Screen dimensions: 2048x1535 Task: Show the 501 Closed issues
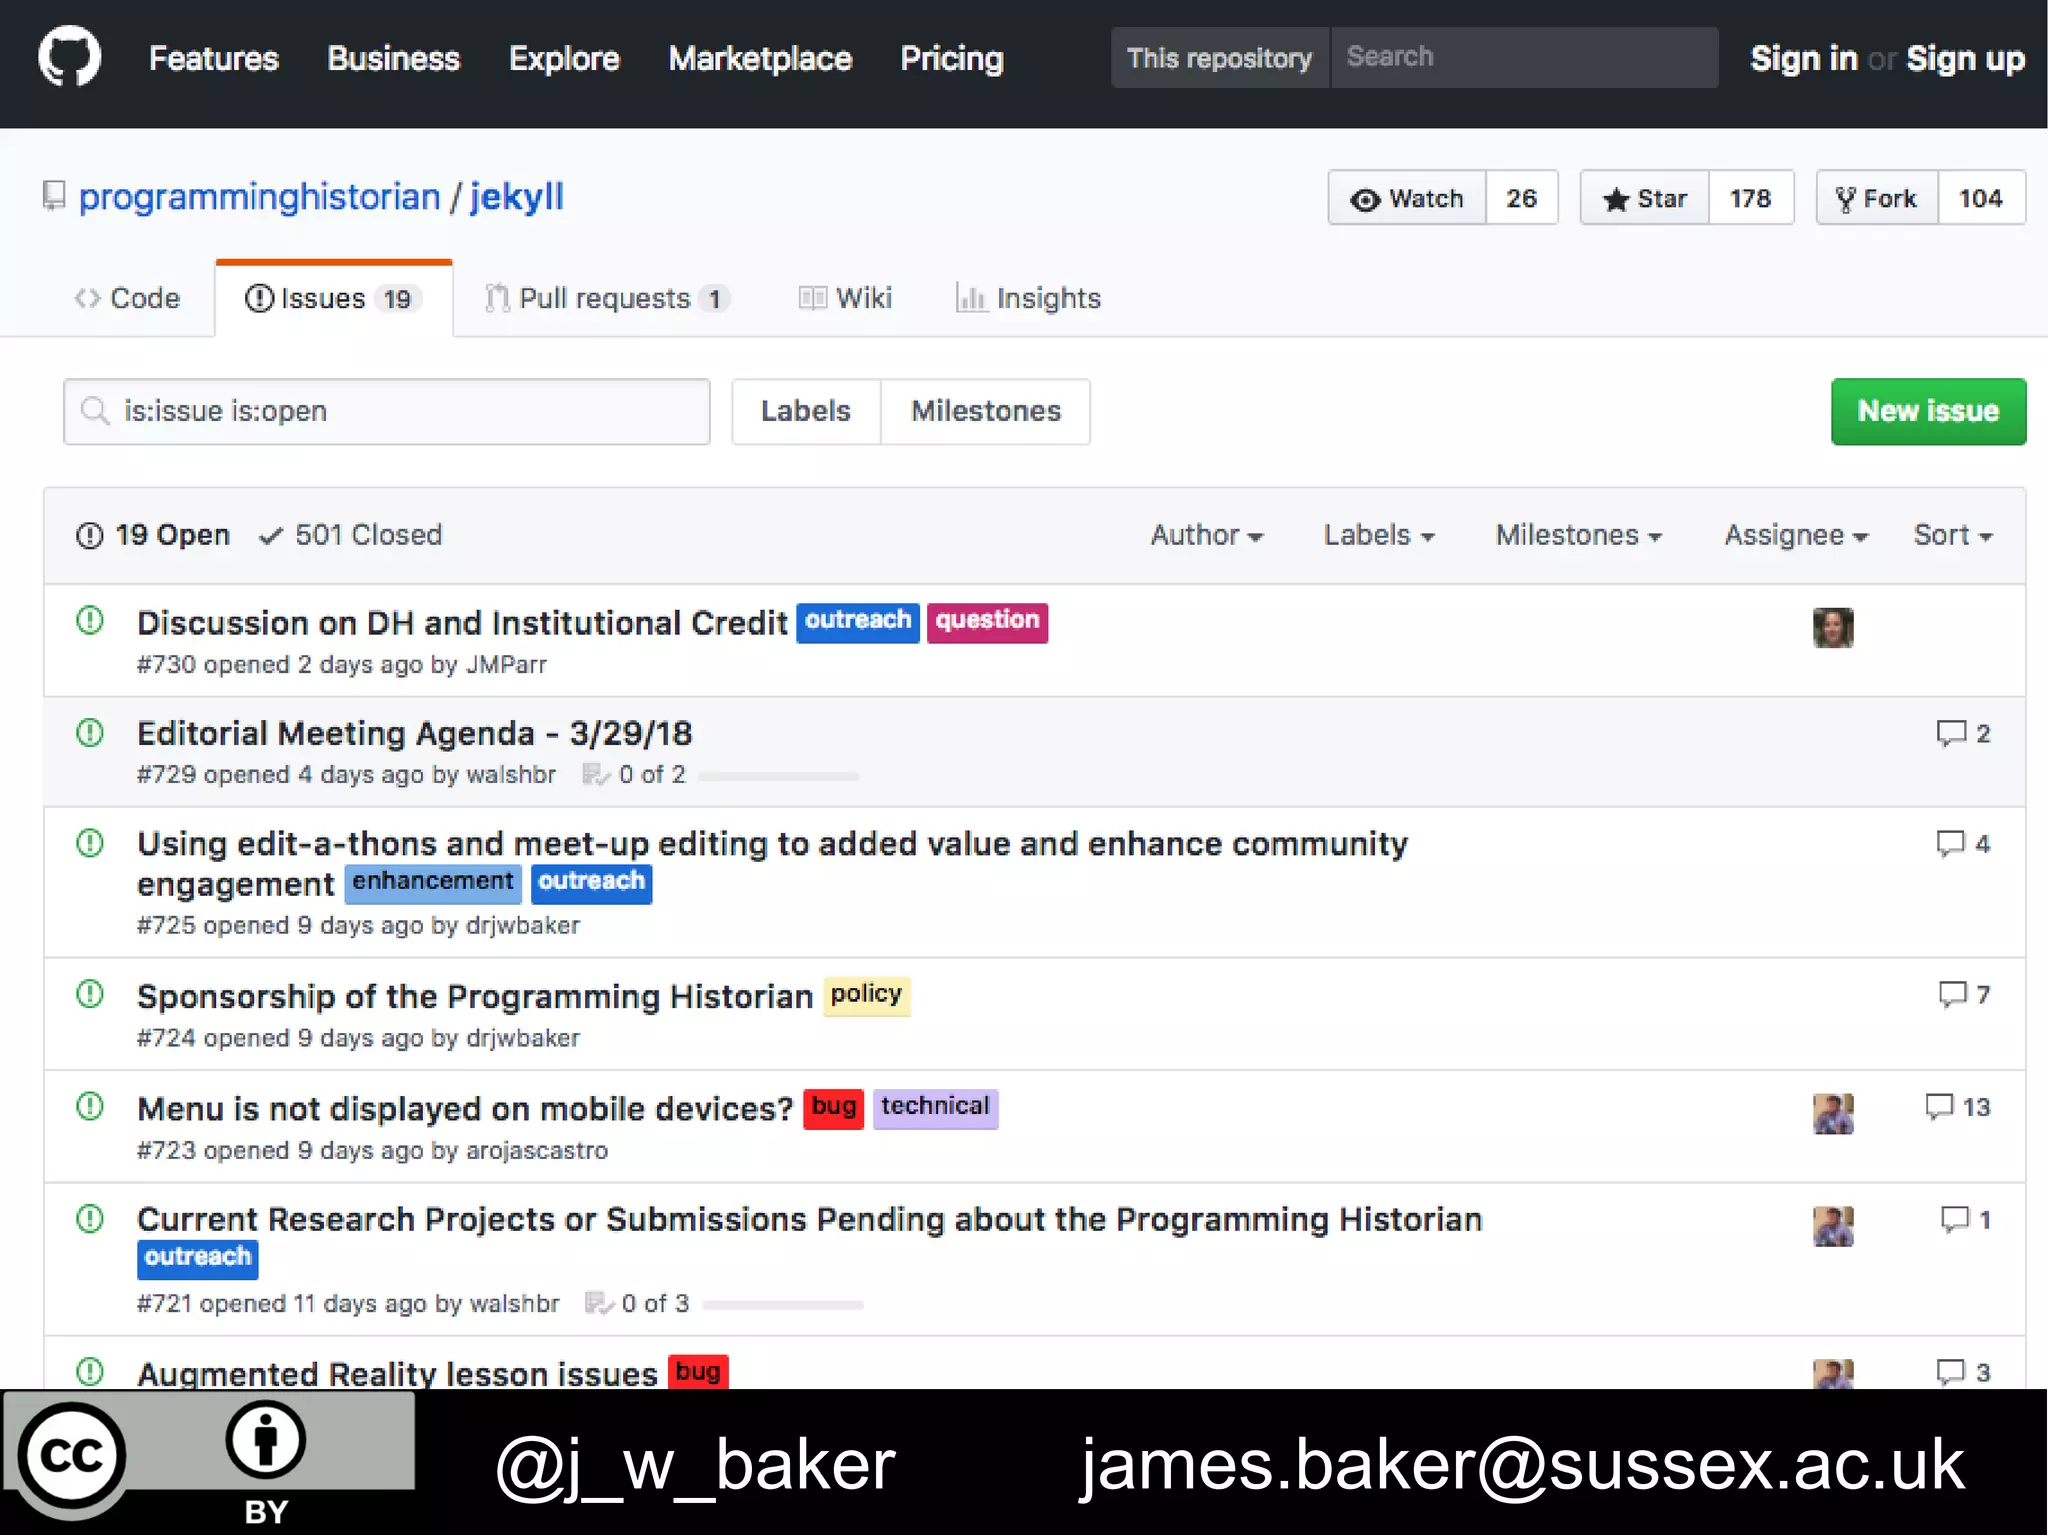pos(350,535)
